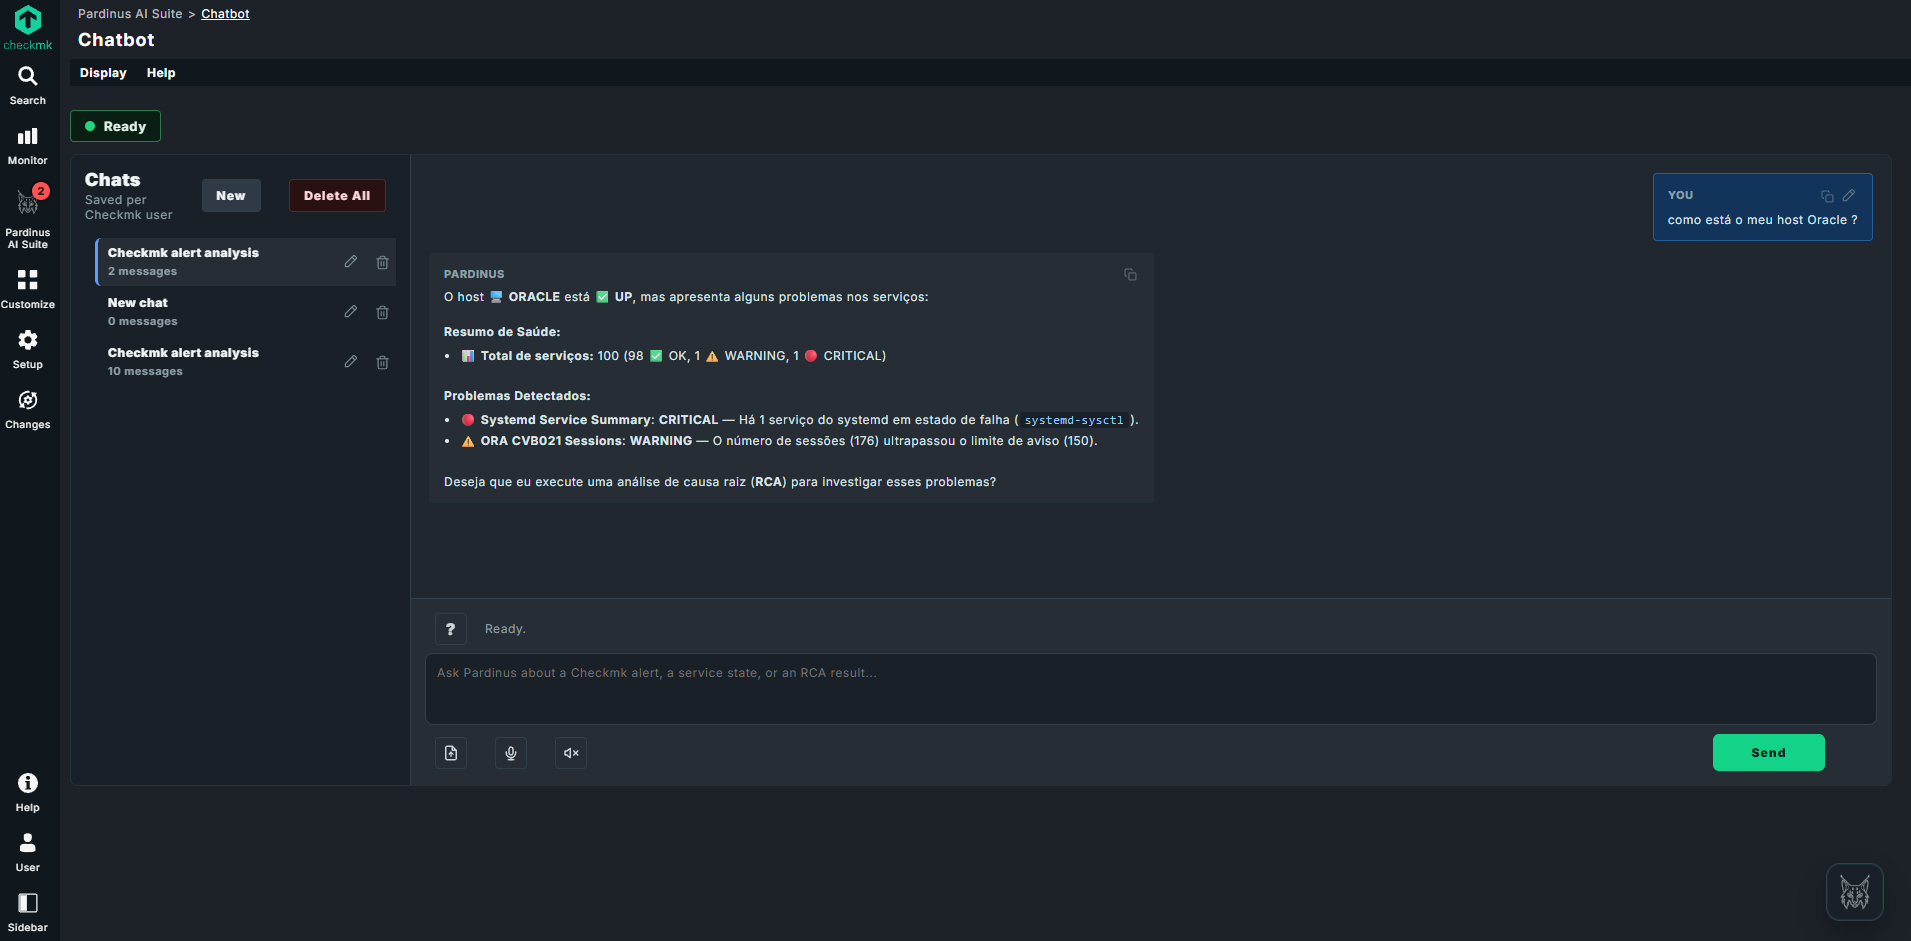
Task: Delete the Checkmk alert analysis chat with 2 messages
Action: tap(382, 262)
